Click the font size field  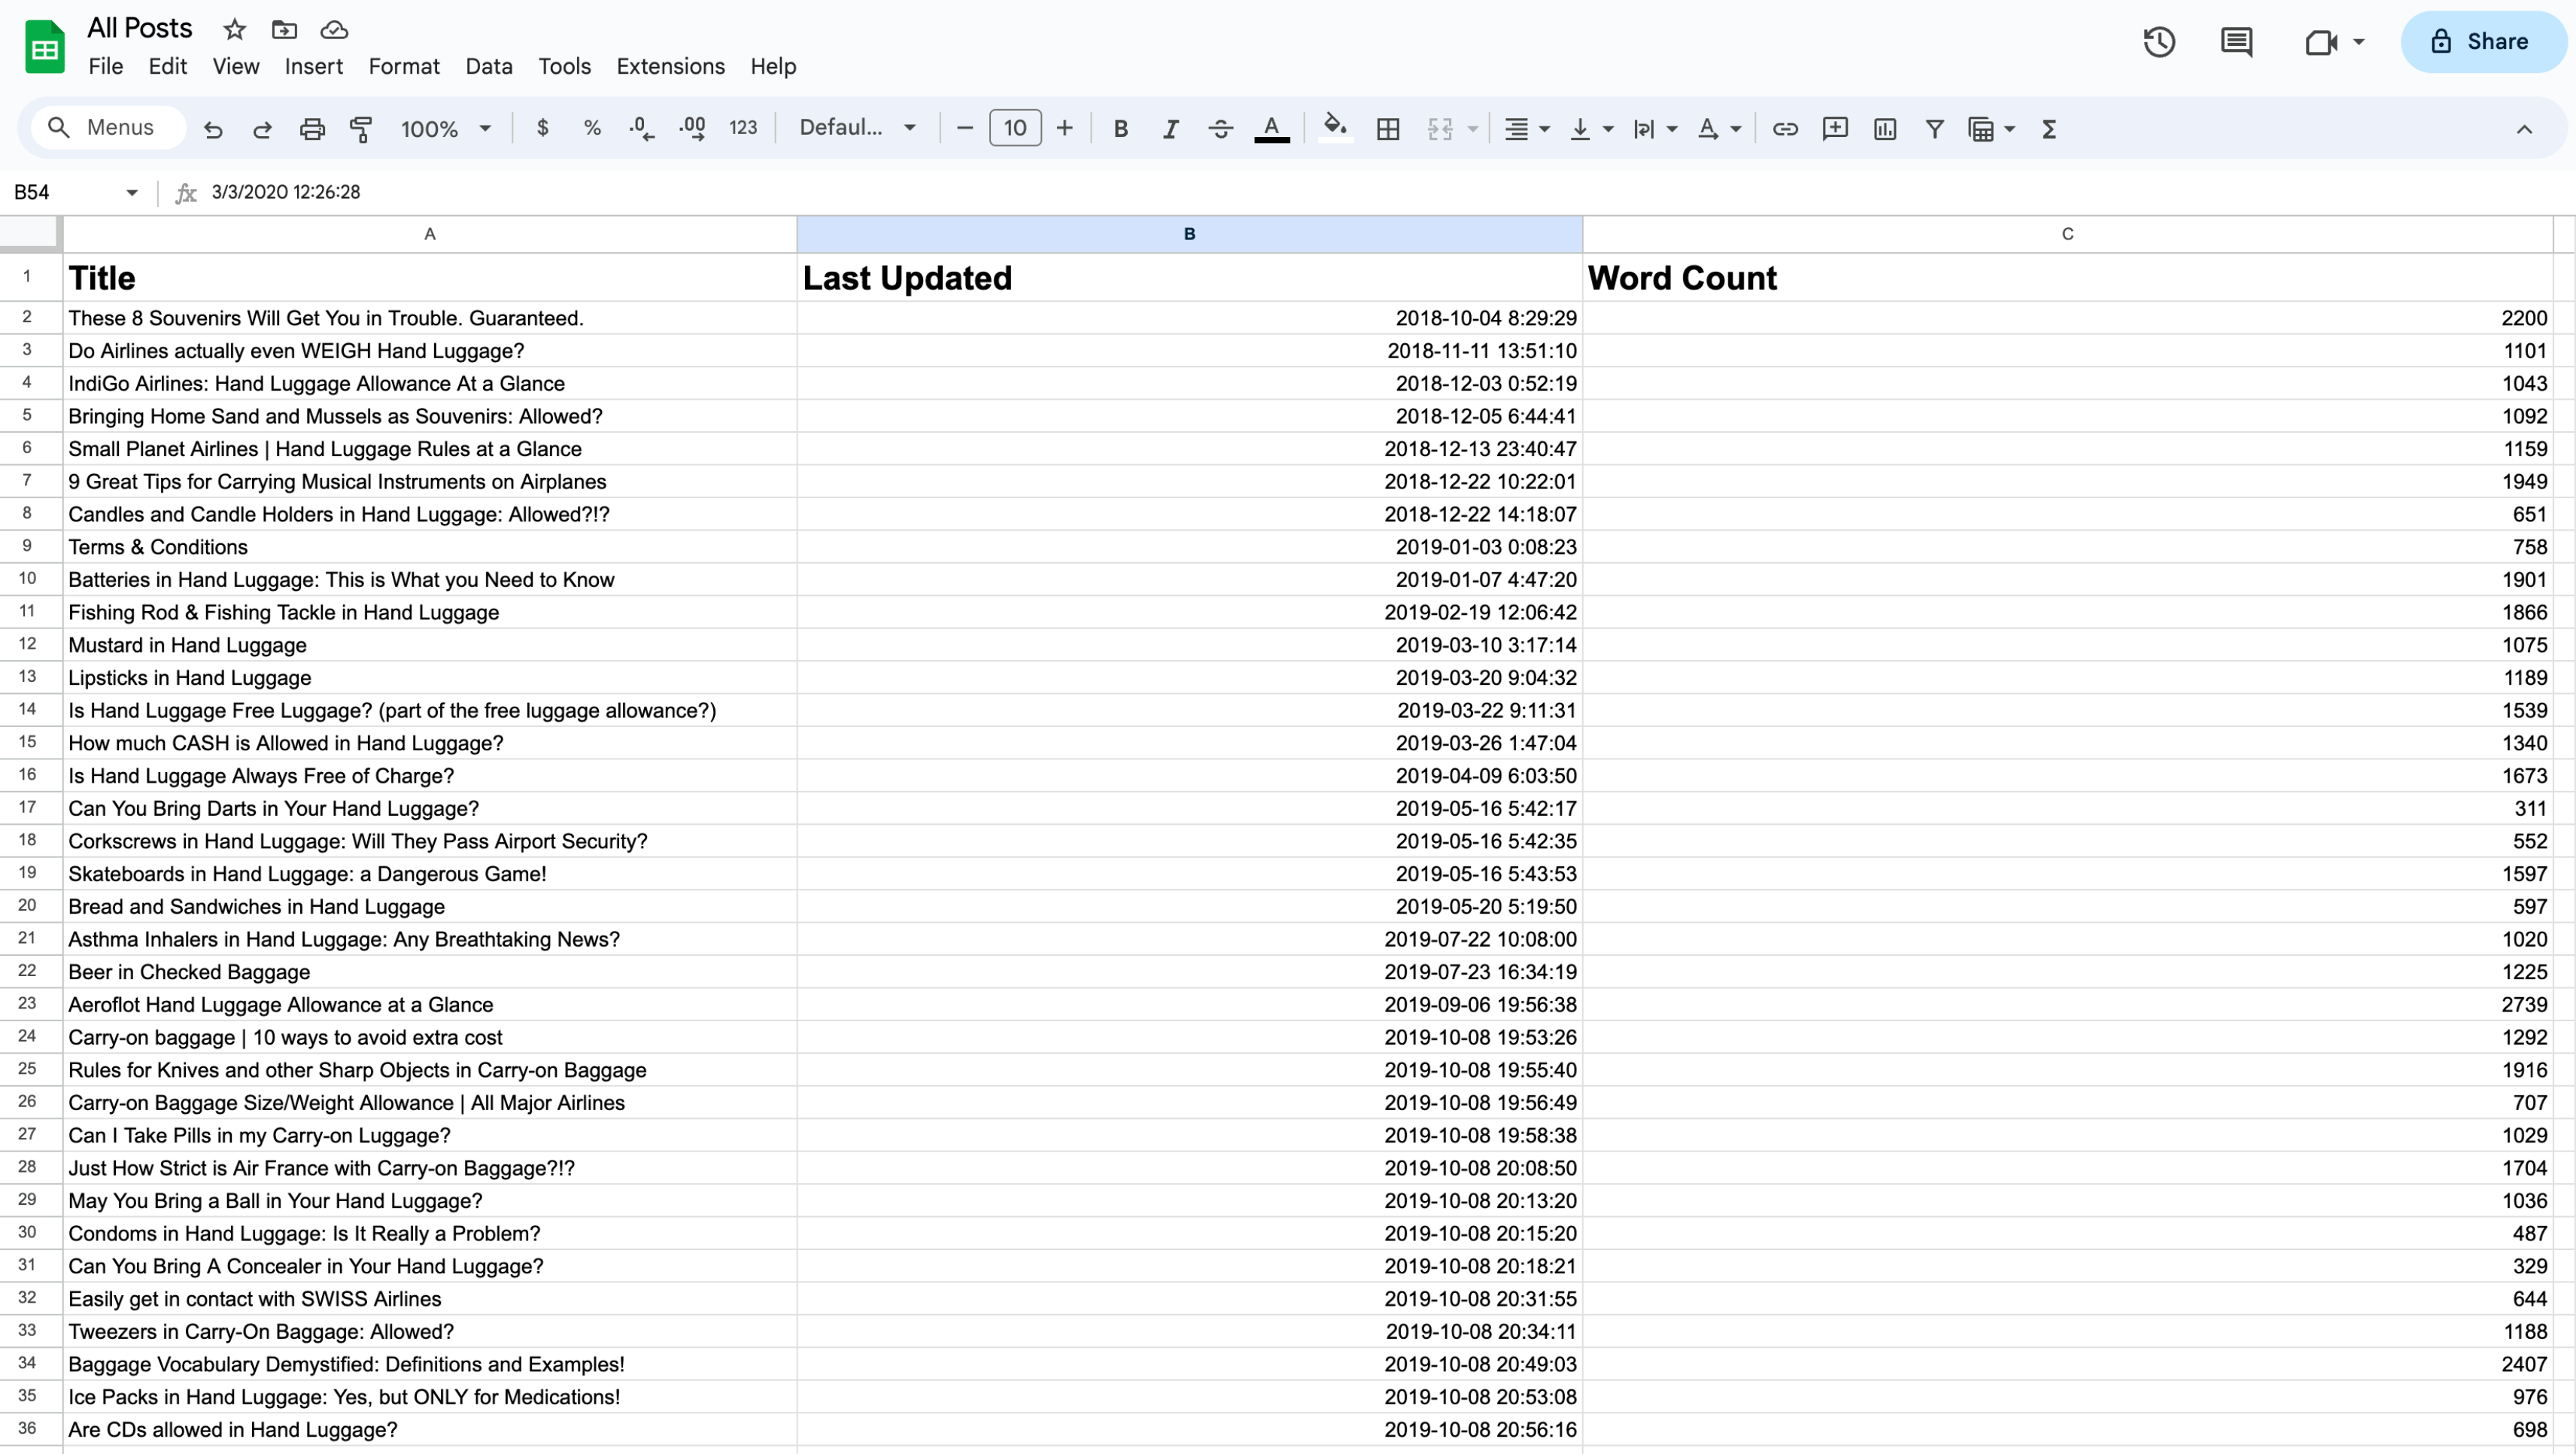(x=1015, y=128)
